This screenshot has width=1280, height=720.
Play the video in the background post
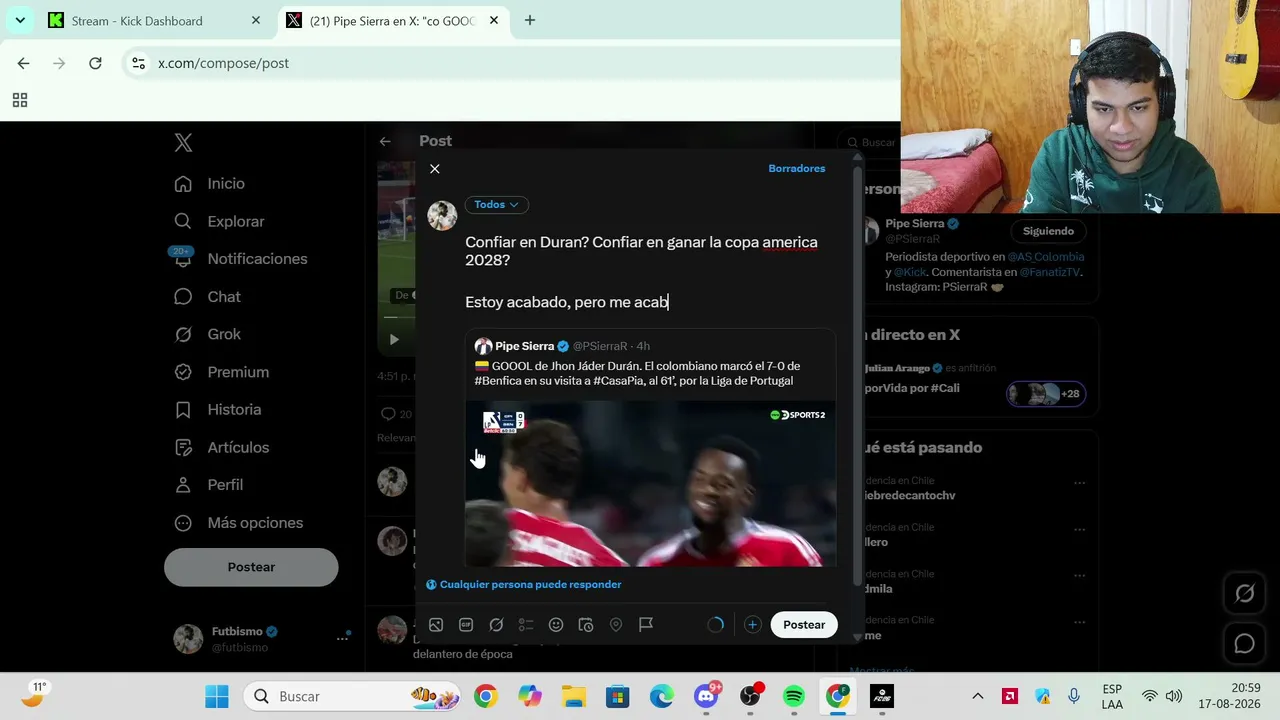click(394, 339)
